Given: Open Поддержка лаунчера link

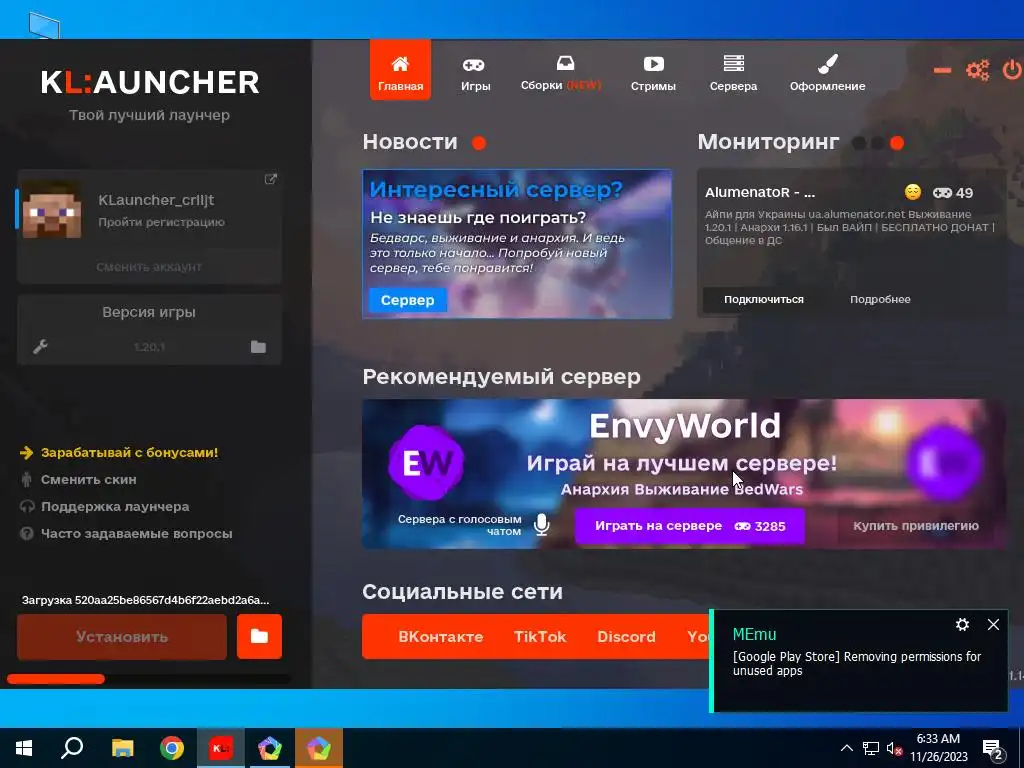Looking at the screenshot, I should pyautogui.click(x=115, y=506).
